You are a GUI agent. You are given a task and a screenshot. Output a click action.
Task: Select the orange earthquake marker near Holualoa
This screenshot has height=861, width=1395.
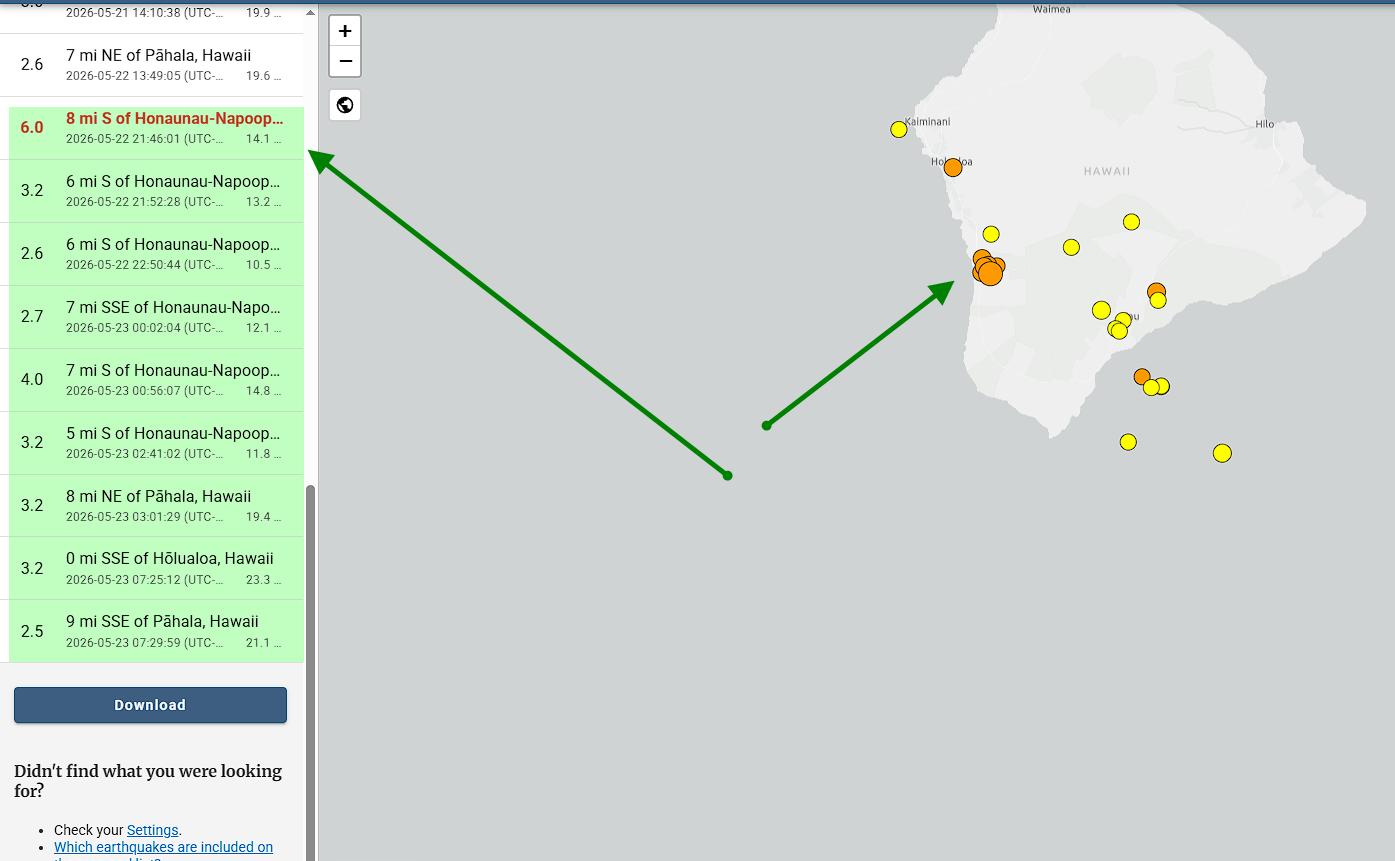pyautogui.click(x=953, y=167)
